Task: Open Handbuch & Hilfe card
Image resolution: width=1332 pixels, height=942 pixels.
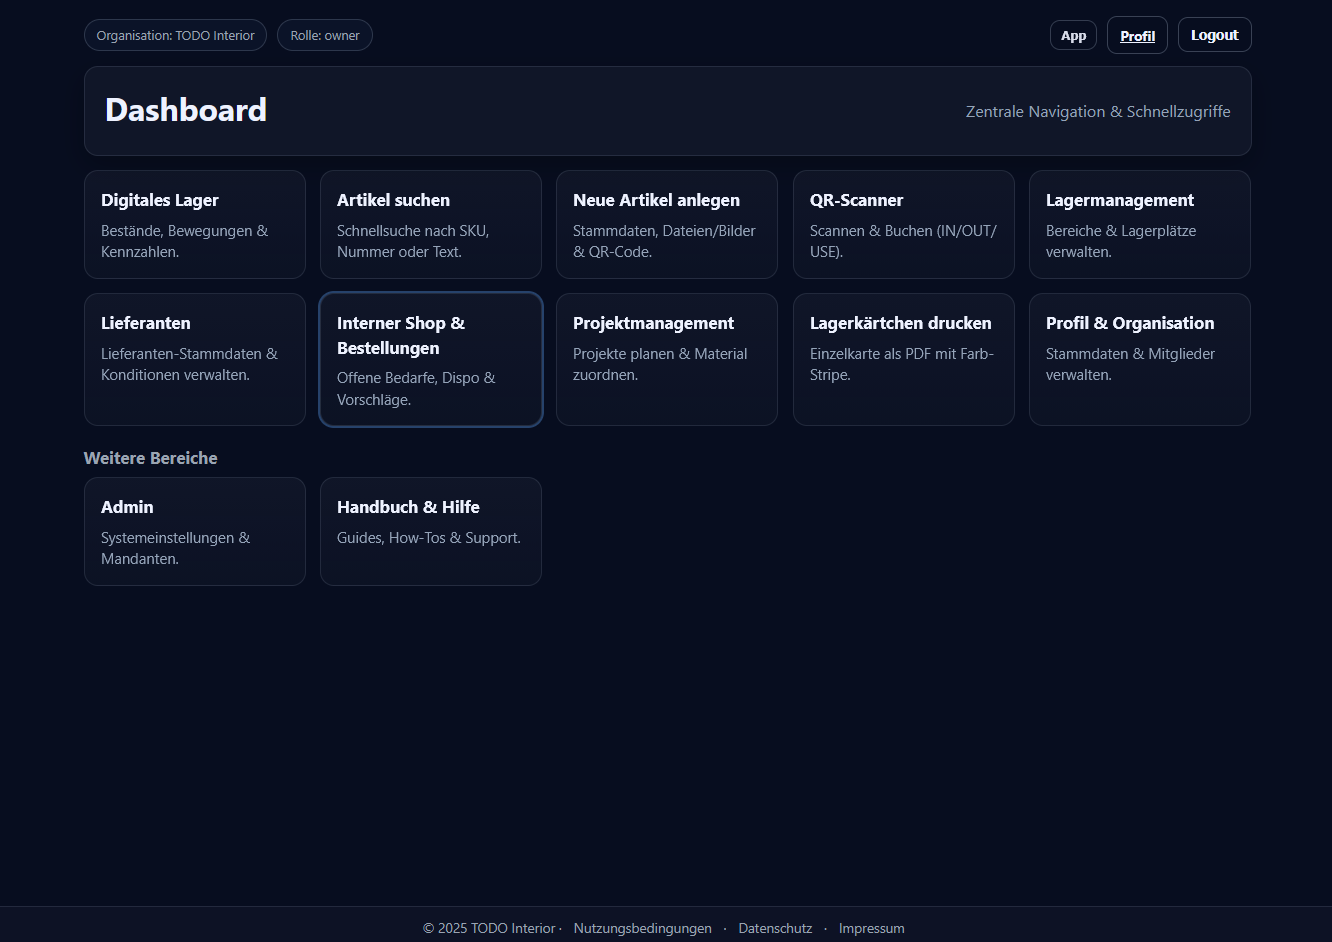Action: 430,531
